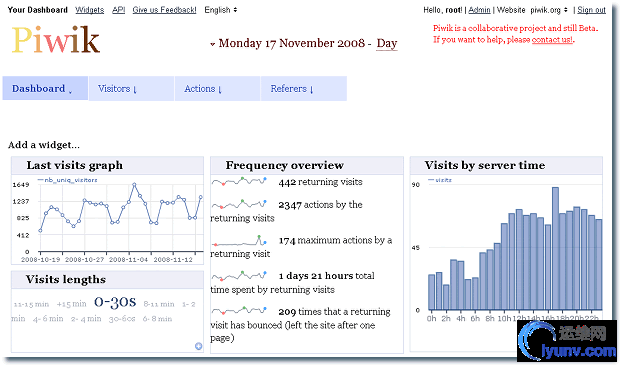Click sparkline beside 174 maximum actions

coord(239,240)
